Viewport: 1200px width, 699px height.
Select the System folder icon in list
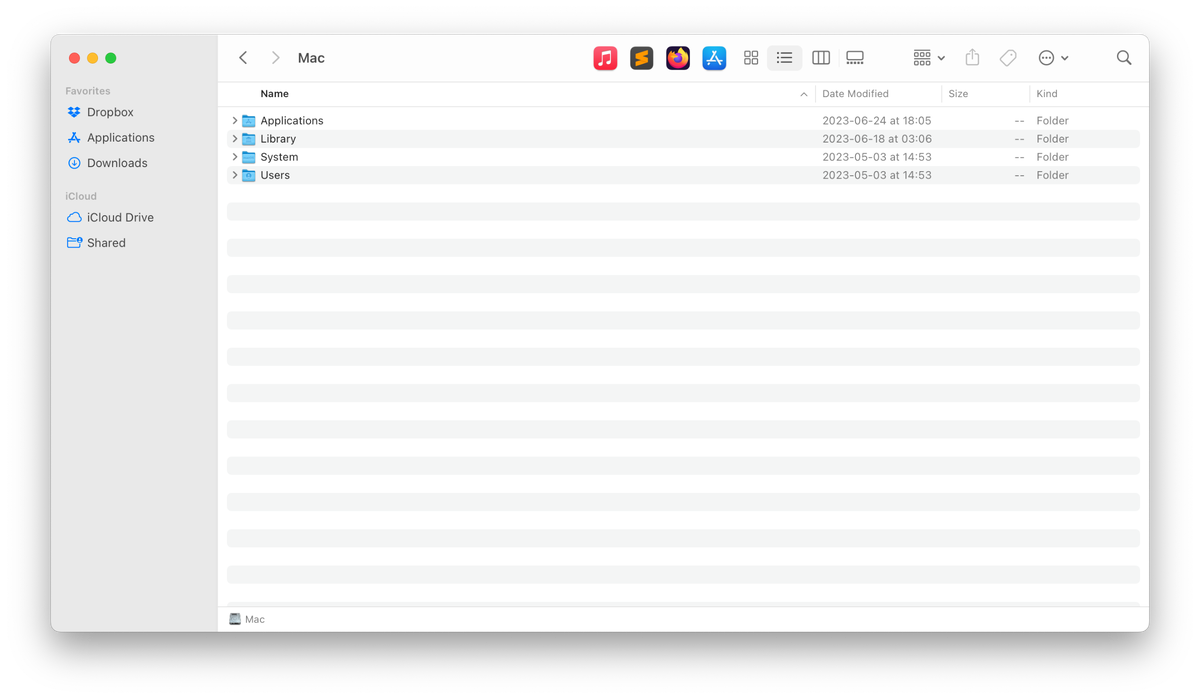point(249,157)
